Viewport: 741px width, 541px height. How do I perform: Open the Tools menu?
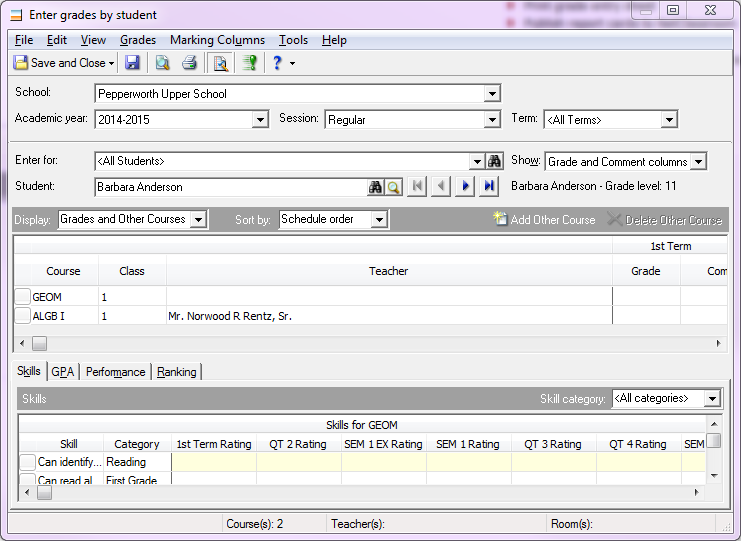click(x=293, y=40)
